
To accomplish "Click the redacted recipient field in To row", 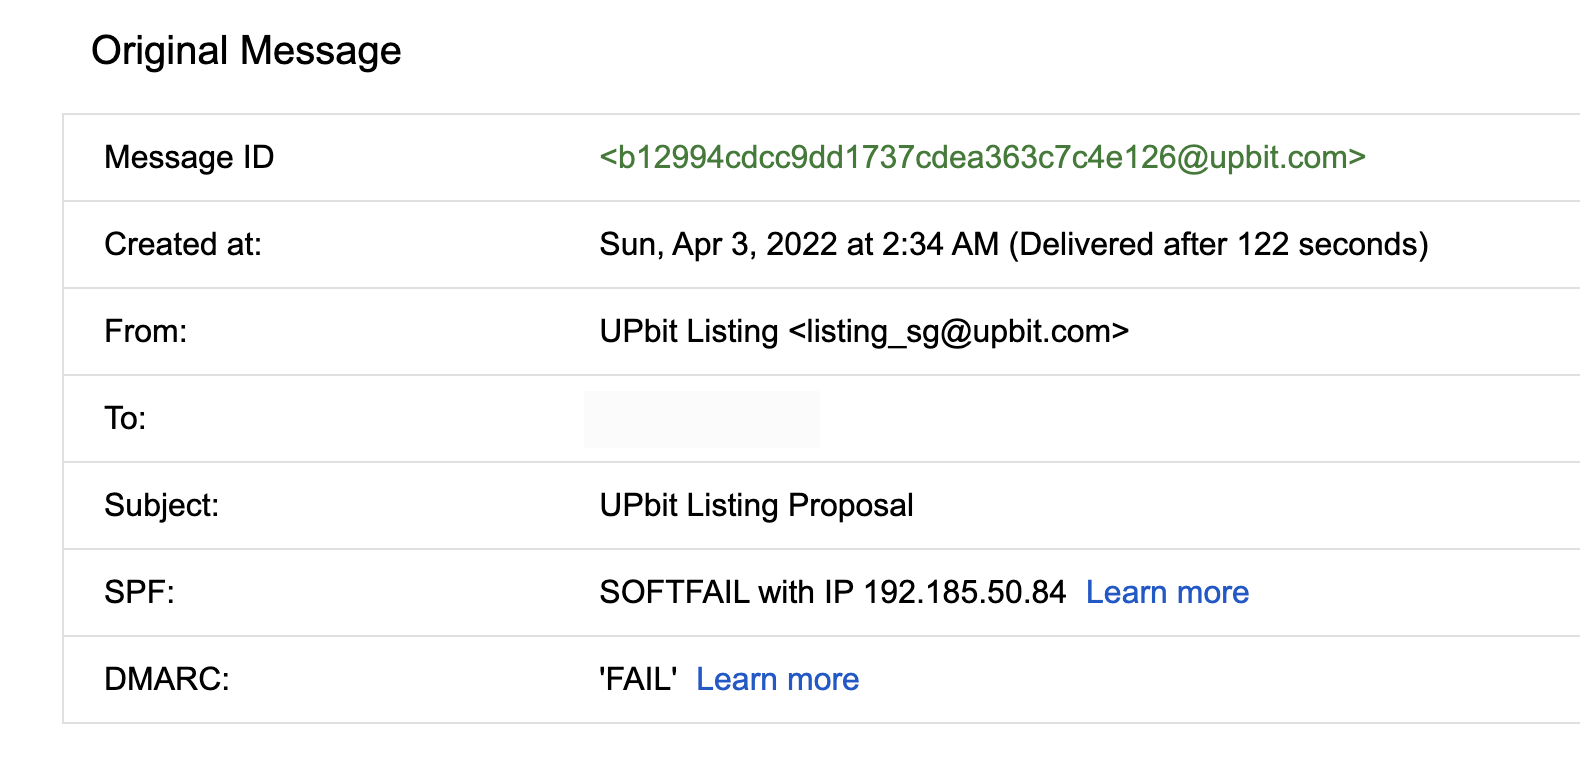I will [702, 419].
